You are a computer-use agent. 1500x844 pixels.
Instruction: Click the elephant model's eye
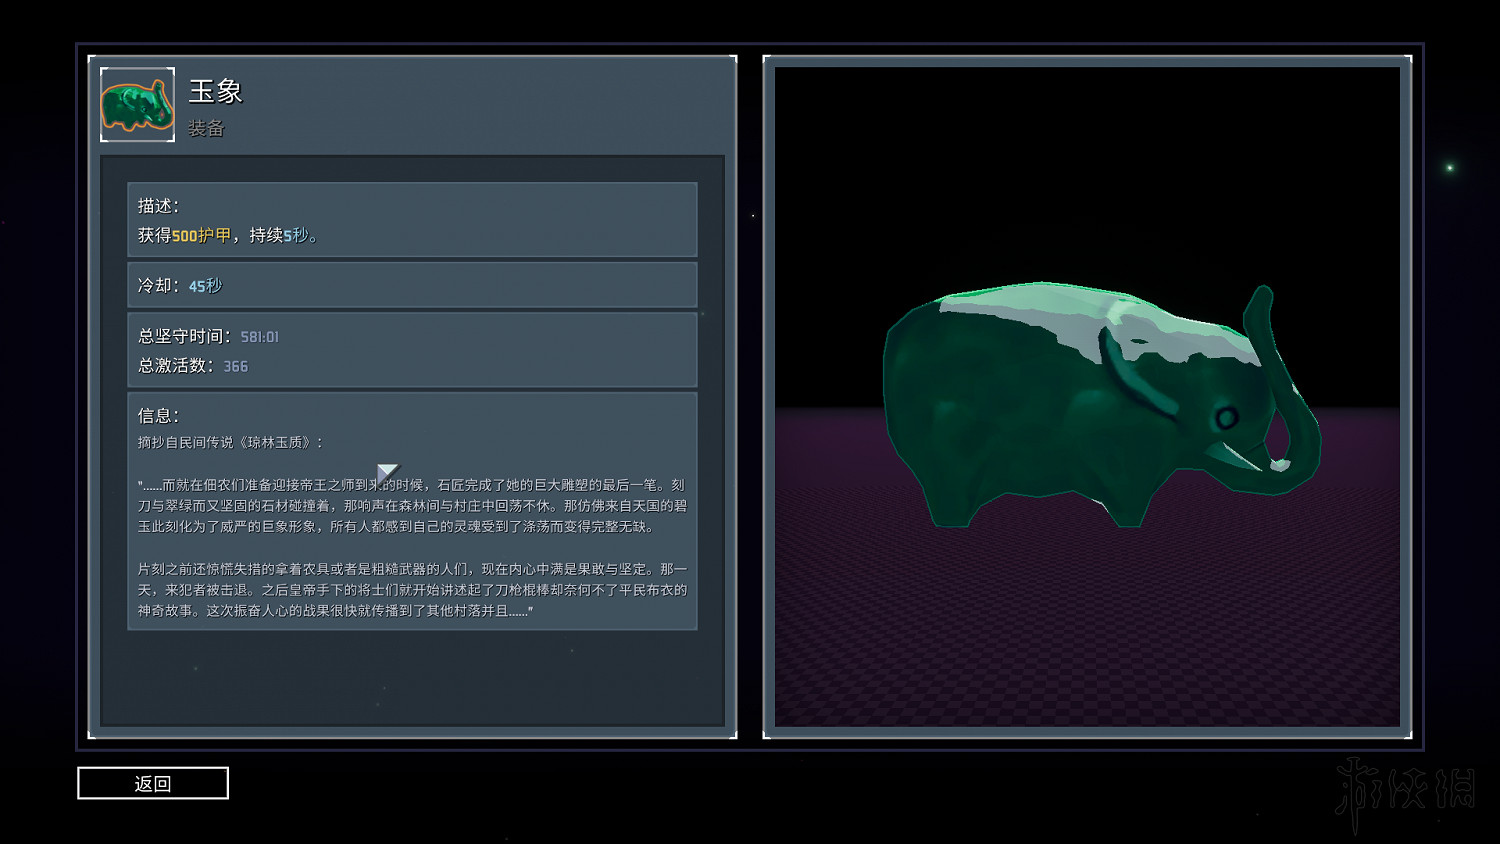(1226, 417)
